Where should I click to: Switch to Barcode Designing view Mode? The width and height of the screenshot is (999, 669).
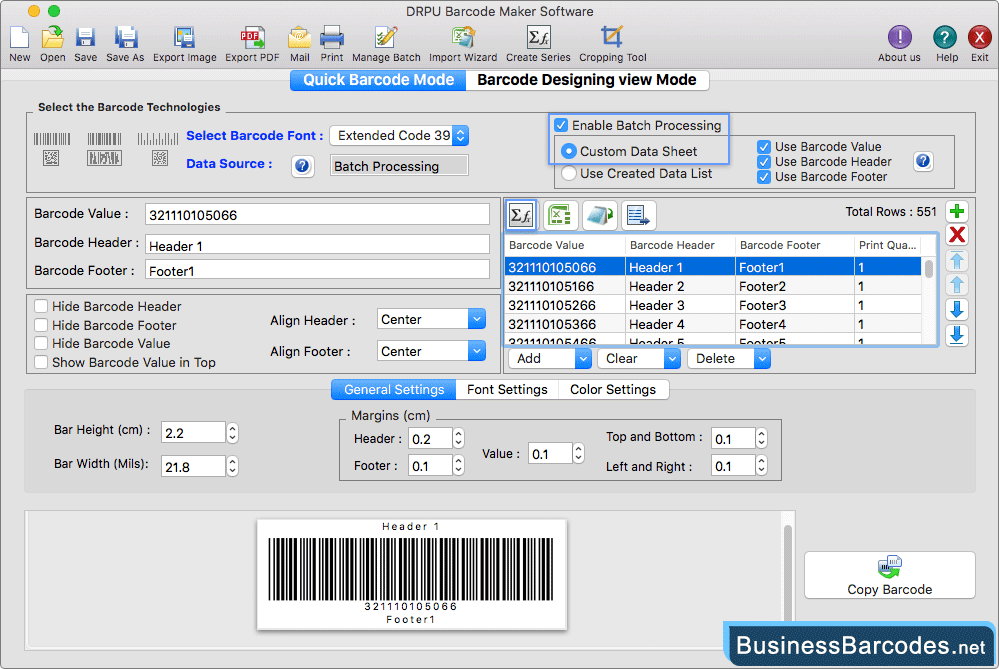click(x=587, y=80)
